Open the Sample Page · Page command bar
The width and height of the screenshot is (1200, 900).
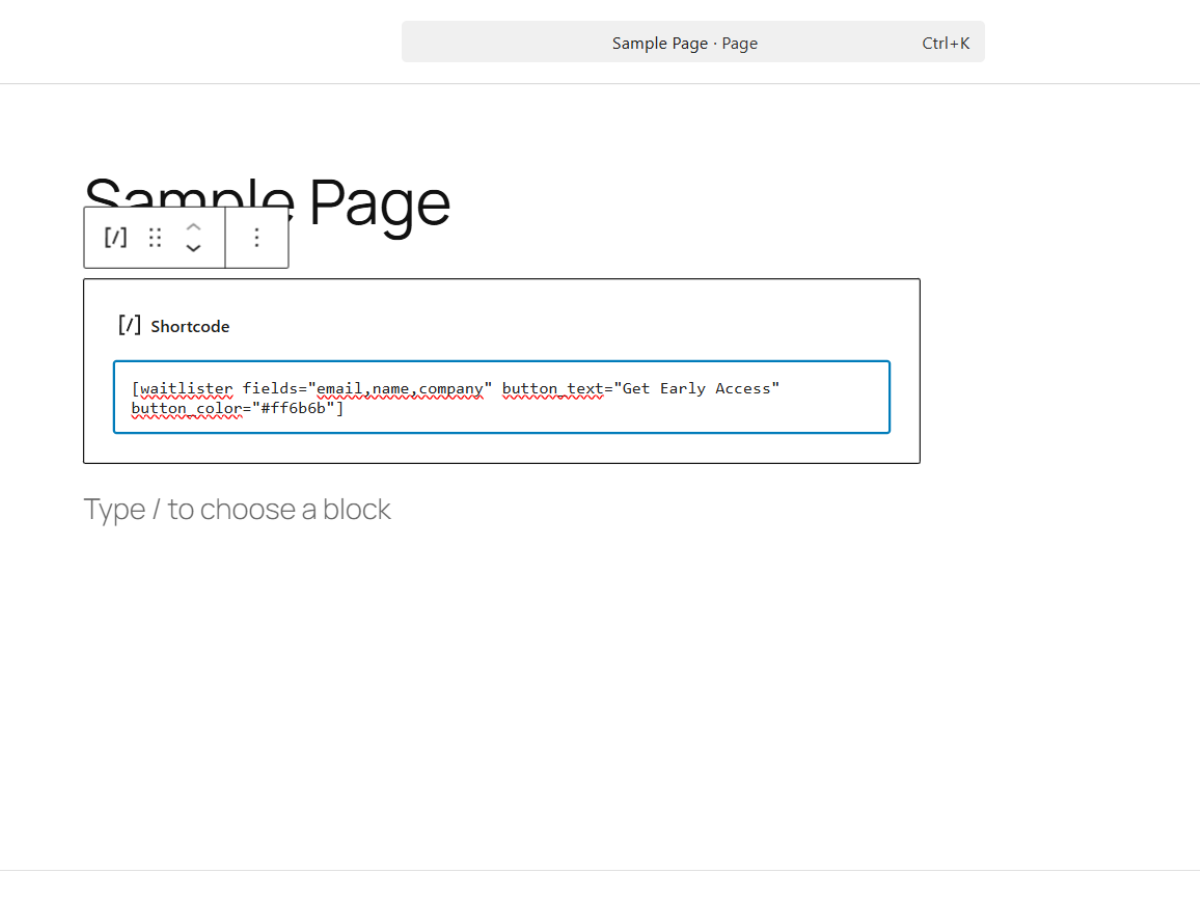click(x=685, y=43)
